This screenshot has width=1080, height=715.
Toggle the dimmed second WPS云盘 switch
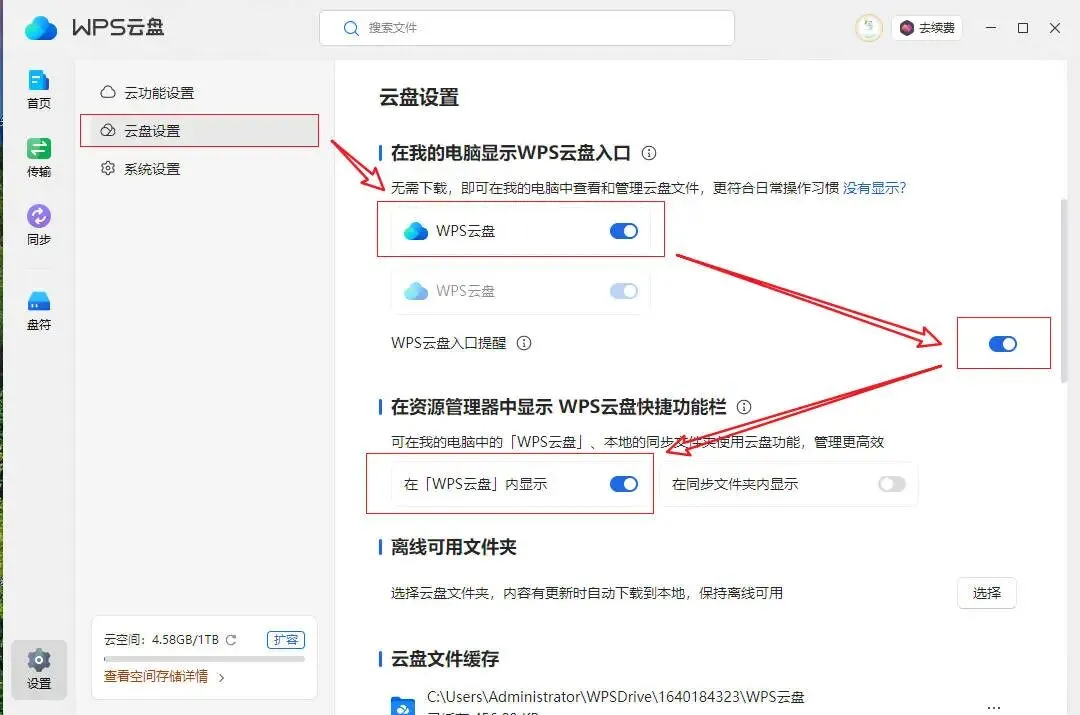tap(624, 291)
